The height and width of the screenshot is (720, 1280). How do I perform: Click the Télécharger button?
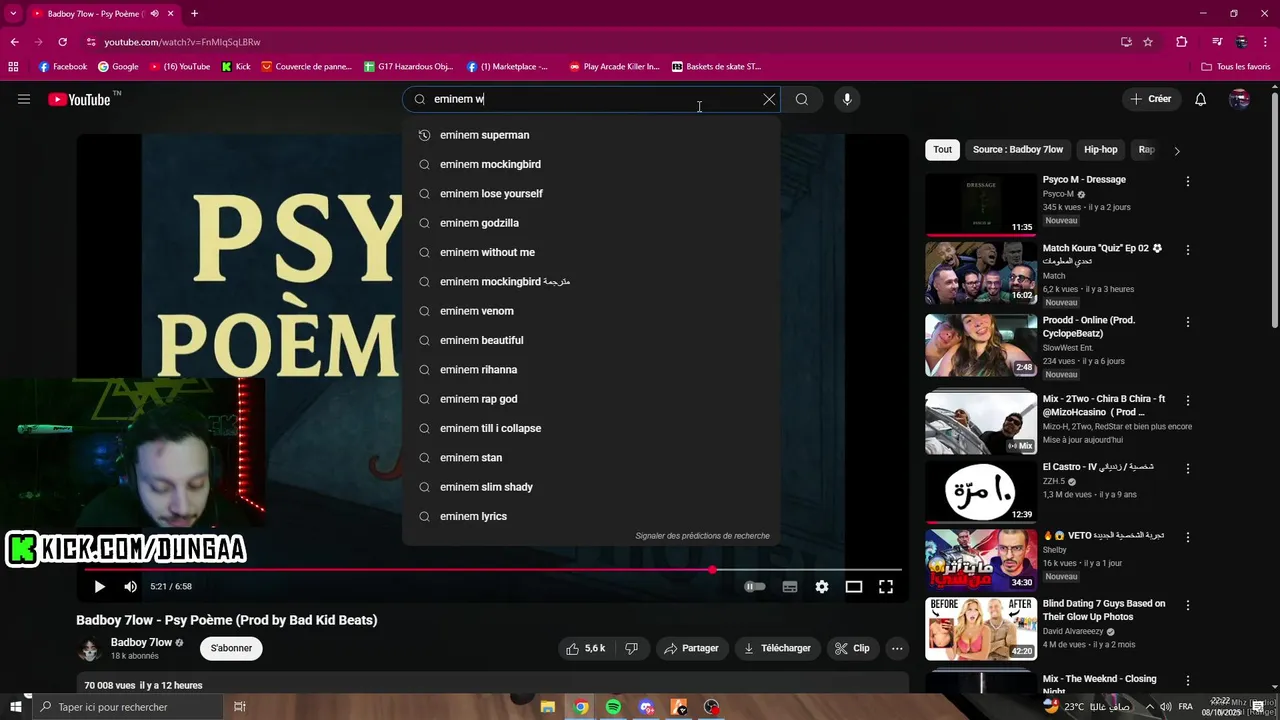pos(777,648)
